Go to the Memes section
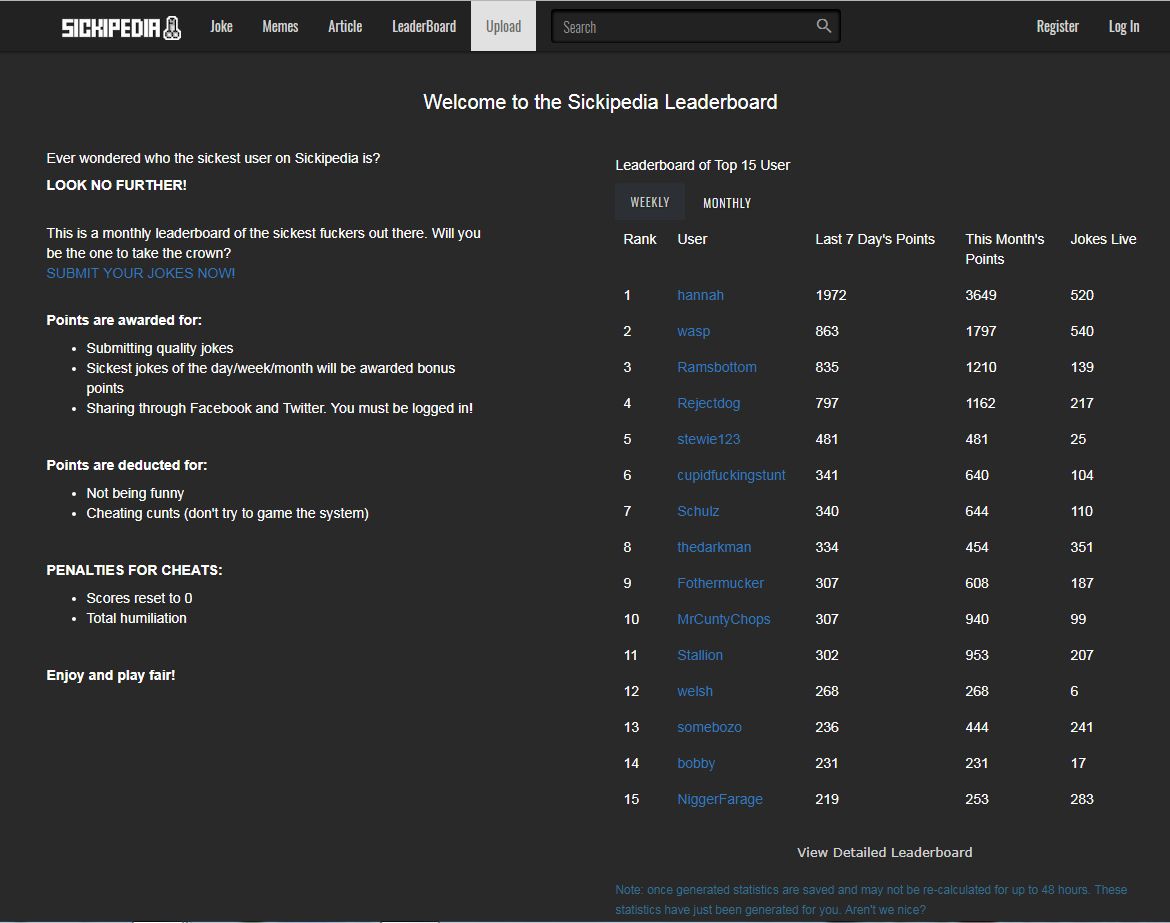This screenshot has height=923, width=1170. pyautogui.click(x=280, y=27)
